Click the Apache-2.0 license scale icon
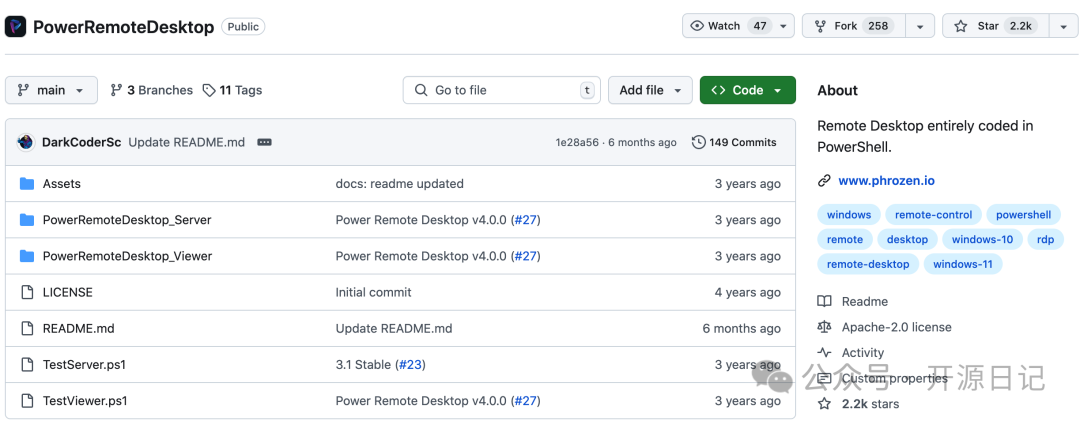1080x421 pixels. click(824, 327)
